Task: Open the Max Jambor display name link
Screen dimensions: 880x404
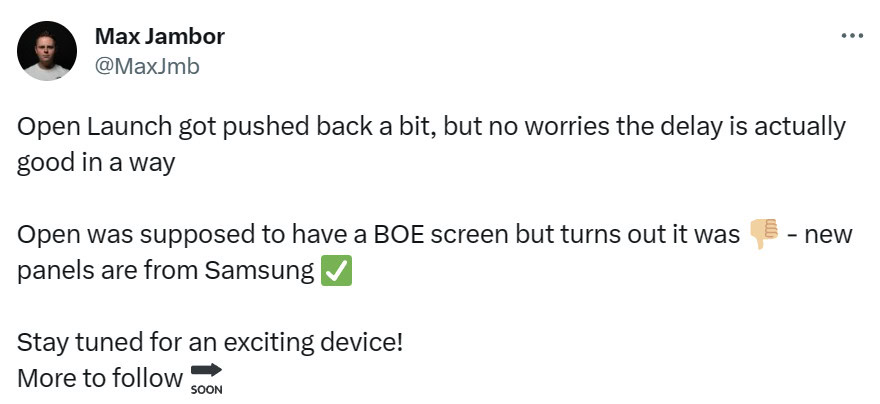Action: click(159, 37)
